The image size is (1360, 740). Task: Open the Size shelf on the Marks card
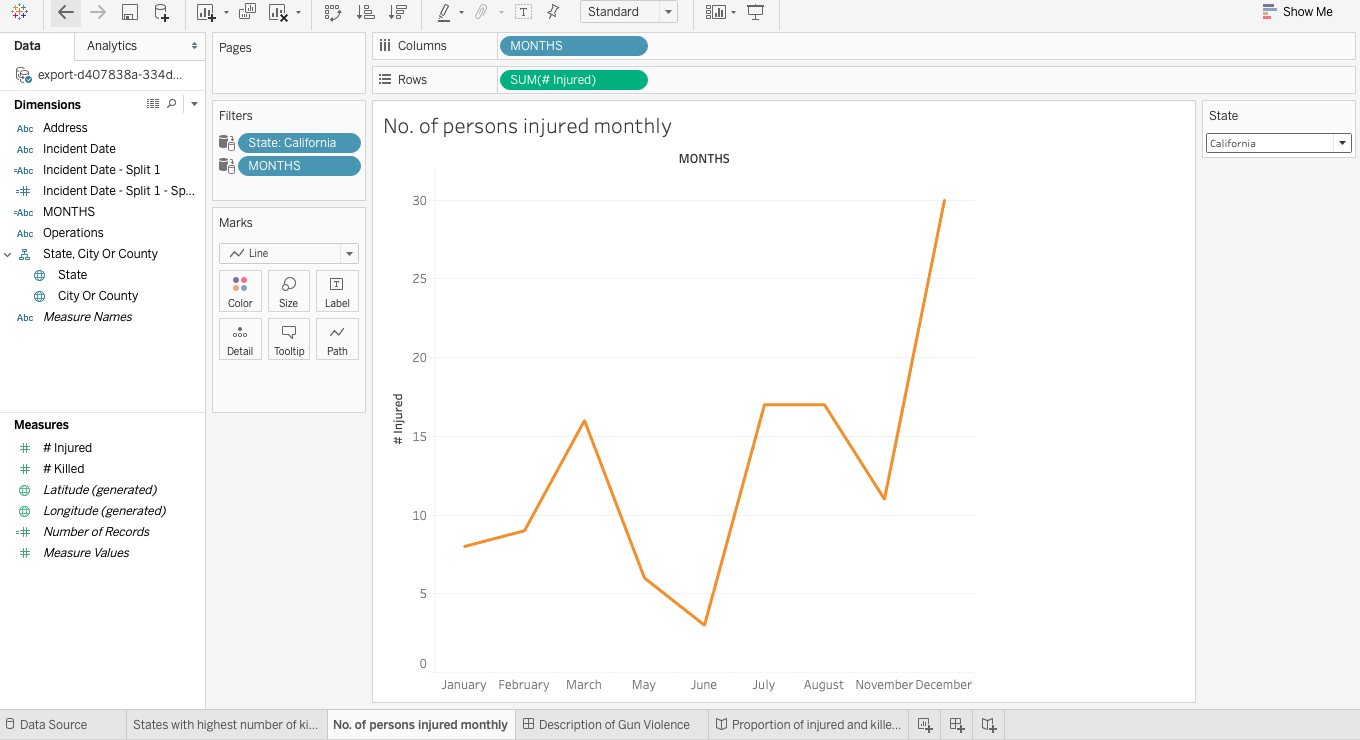click(288, 291)
